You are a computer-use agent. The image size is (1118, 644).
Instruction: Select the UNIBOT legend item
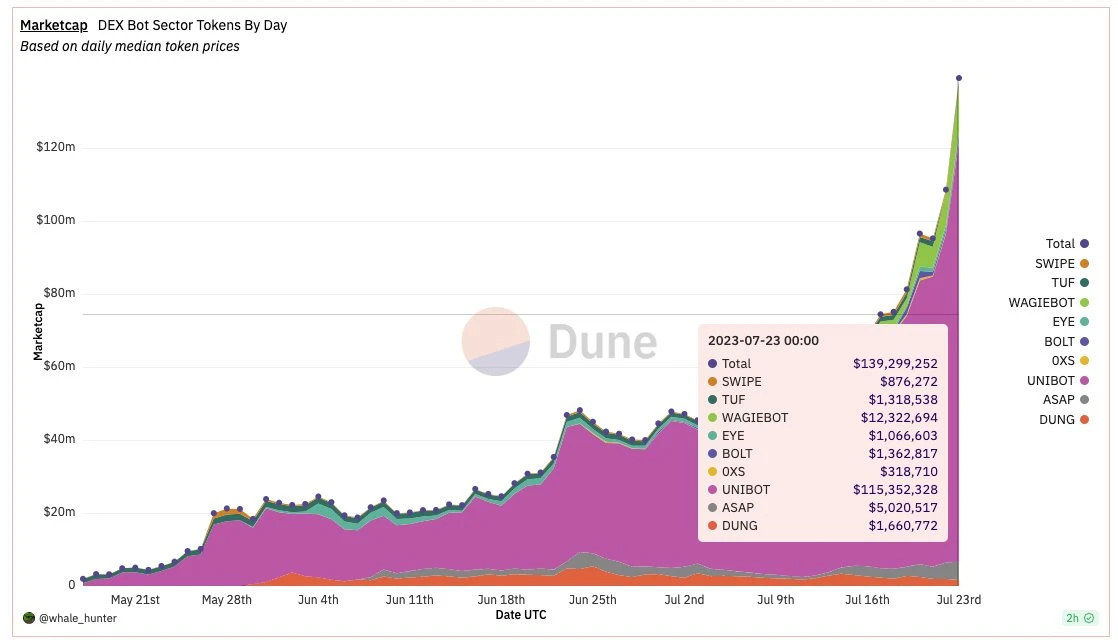point(1057,381)
